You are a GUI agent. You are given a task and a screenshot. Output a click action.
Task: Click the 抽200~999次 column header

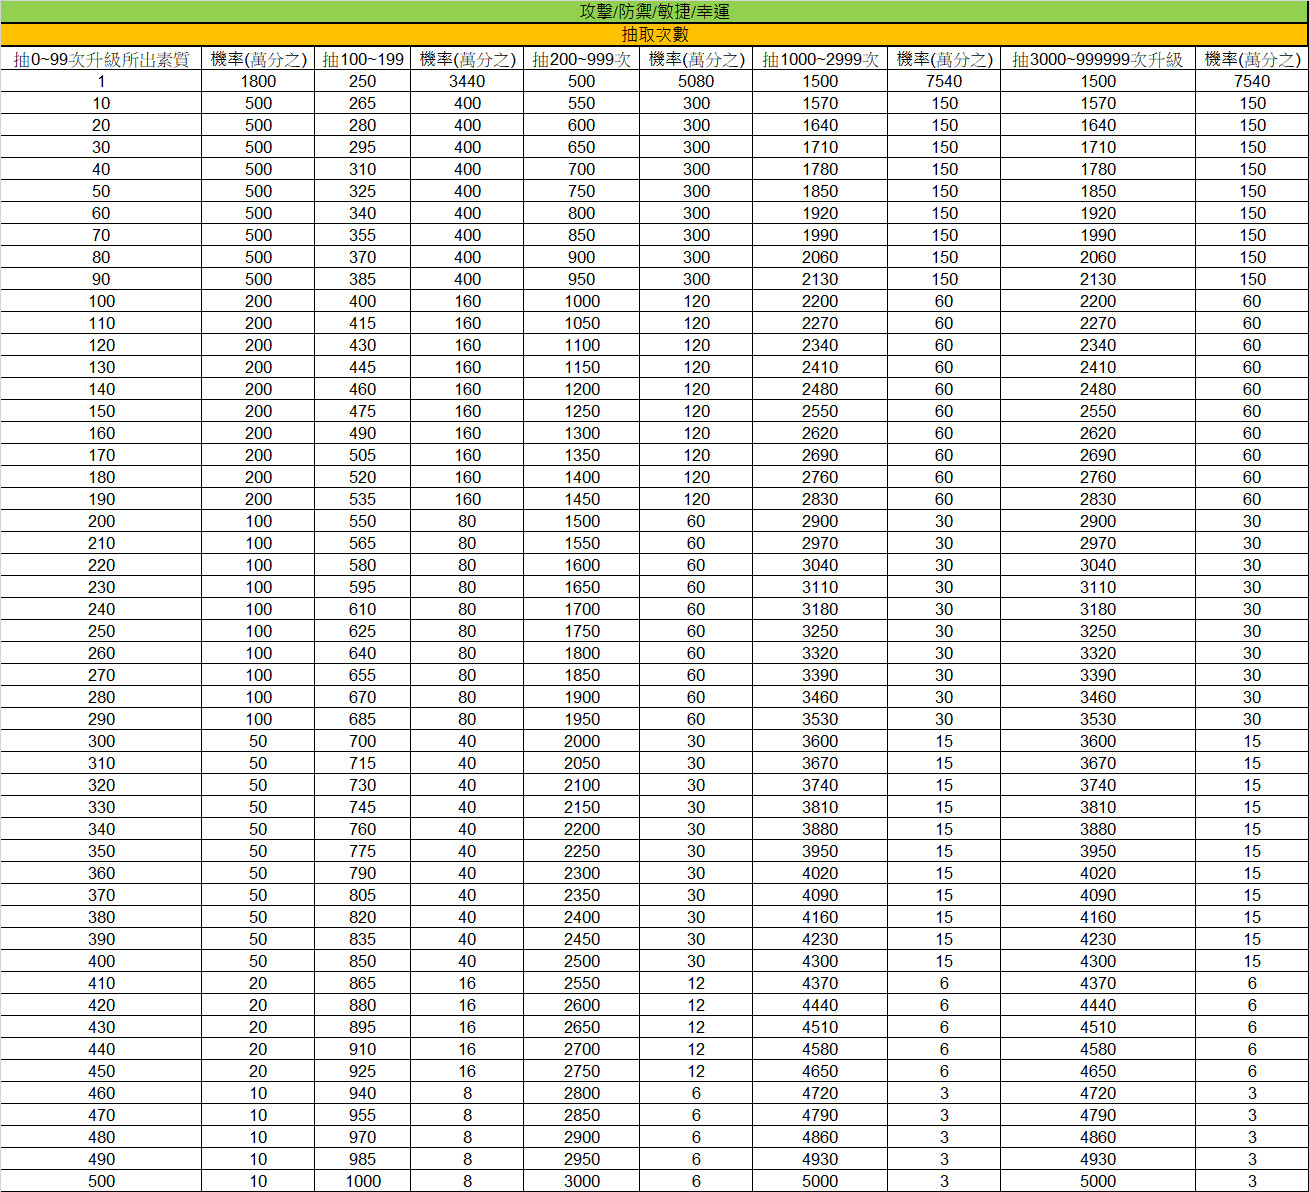coord(581,59)
